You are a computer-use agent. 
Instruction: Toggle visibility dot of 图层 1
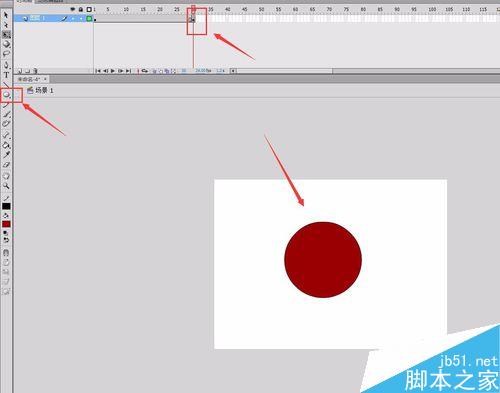73,19
